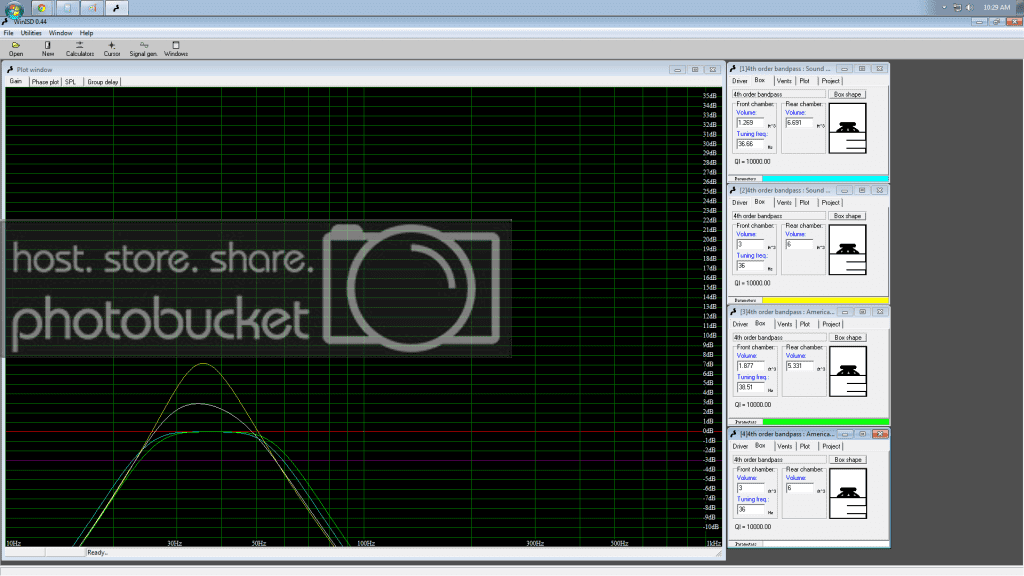This screenshot has height=576, width=1024.
Task: Open Project tab in project [1]
Action: coord(831,81)
